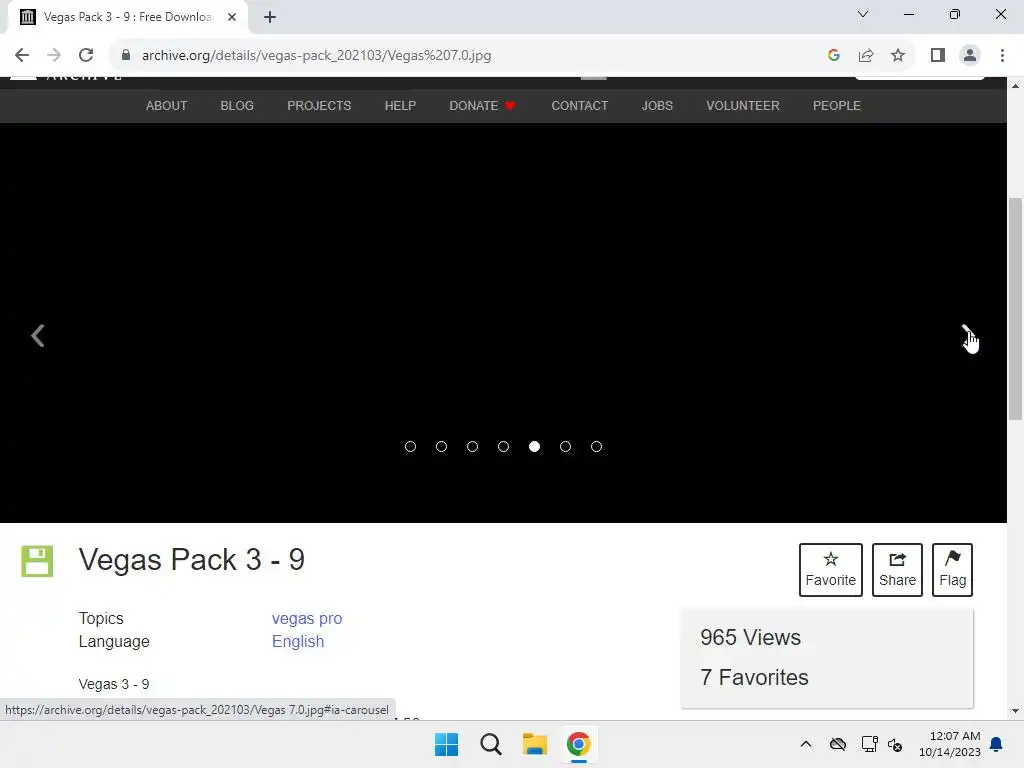Image resolution: width=1024 pixels, height=768 pixels.
Task: Select fourth carousel dot
Action: 504,447
